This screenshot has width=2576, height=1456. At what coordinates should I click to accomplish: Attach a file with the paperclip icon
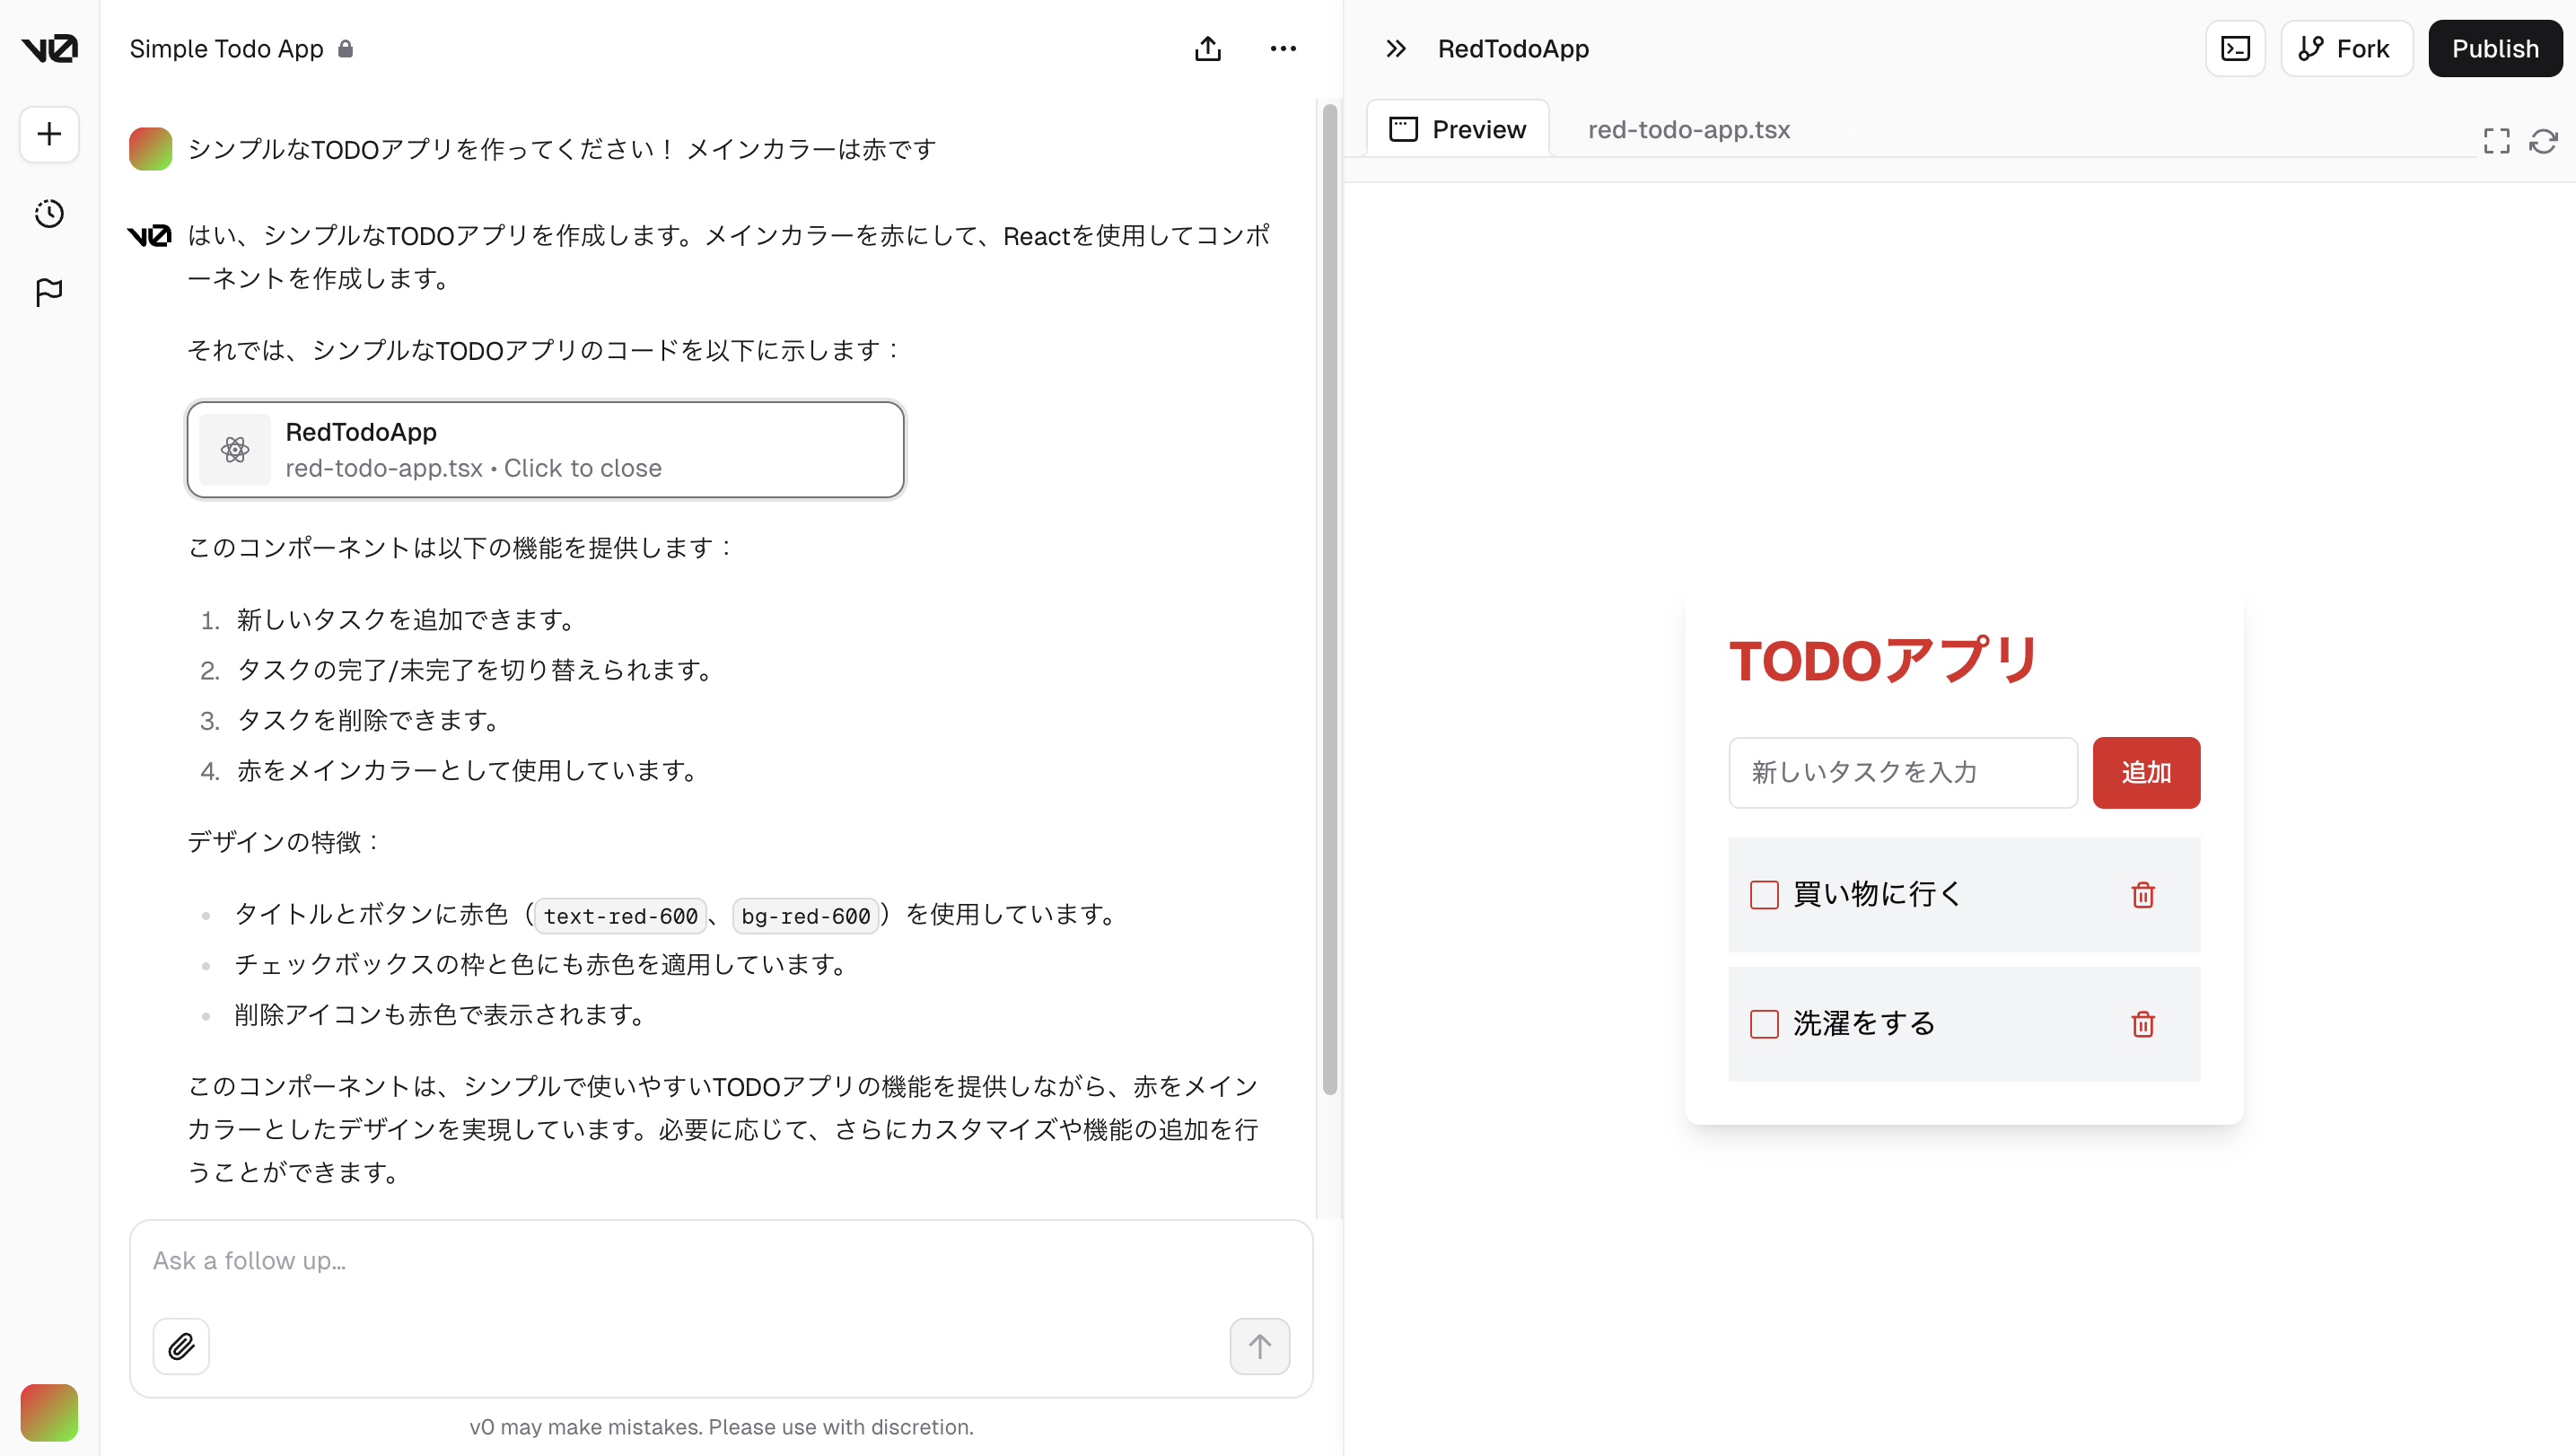click(x=181, y=1346)
